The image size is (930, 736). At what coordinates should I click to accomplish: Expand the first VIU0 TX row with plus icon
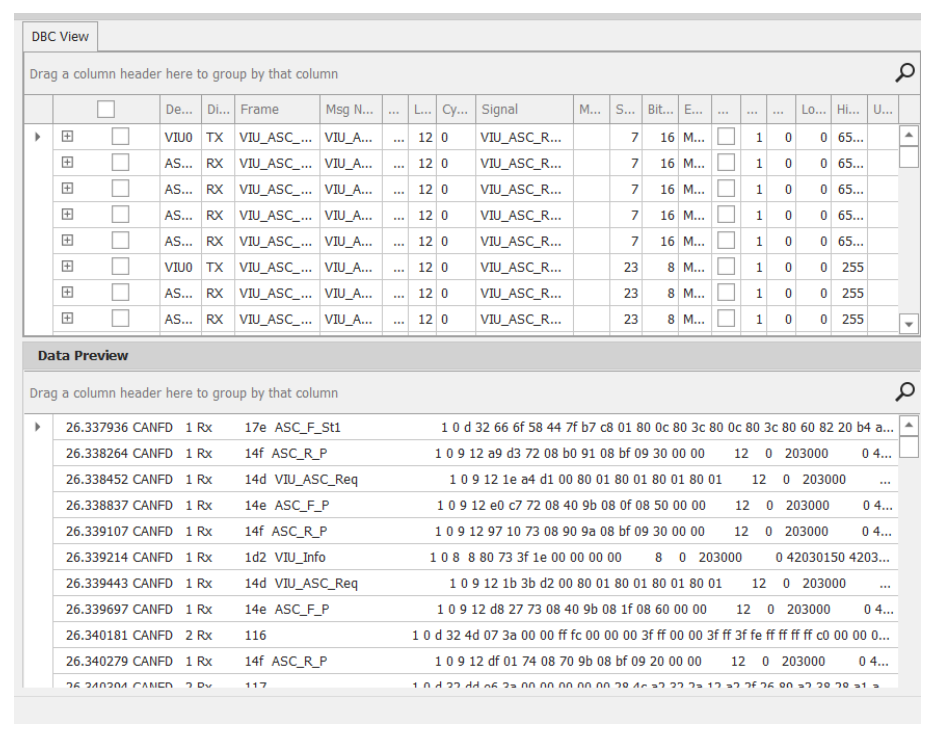tap(68, 136)
